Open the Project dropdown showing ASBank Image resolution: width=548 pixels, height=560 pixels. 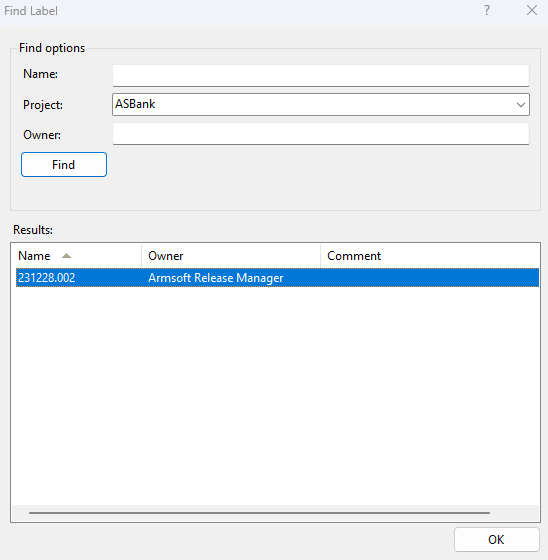pos(321,105)
